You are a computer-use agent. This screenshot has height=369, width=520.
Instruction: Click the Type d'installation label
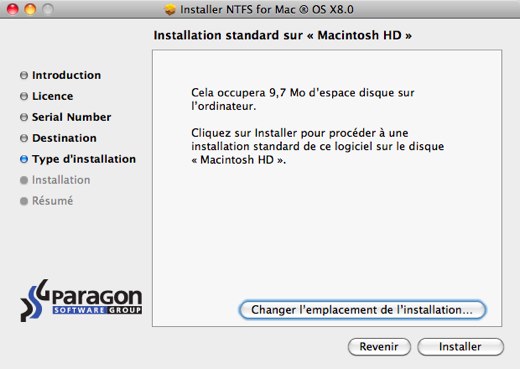[x=84, y=159]
